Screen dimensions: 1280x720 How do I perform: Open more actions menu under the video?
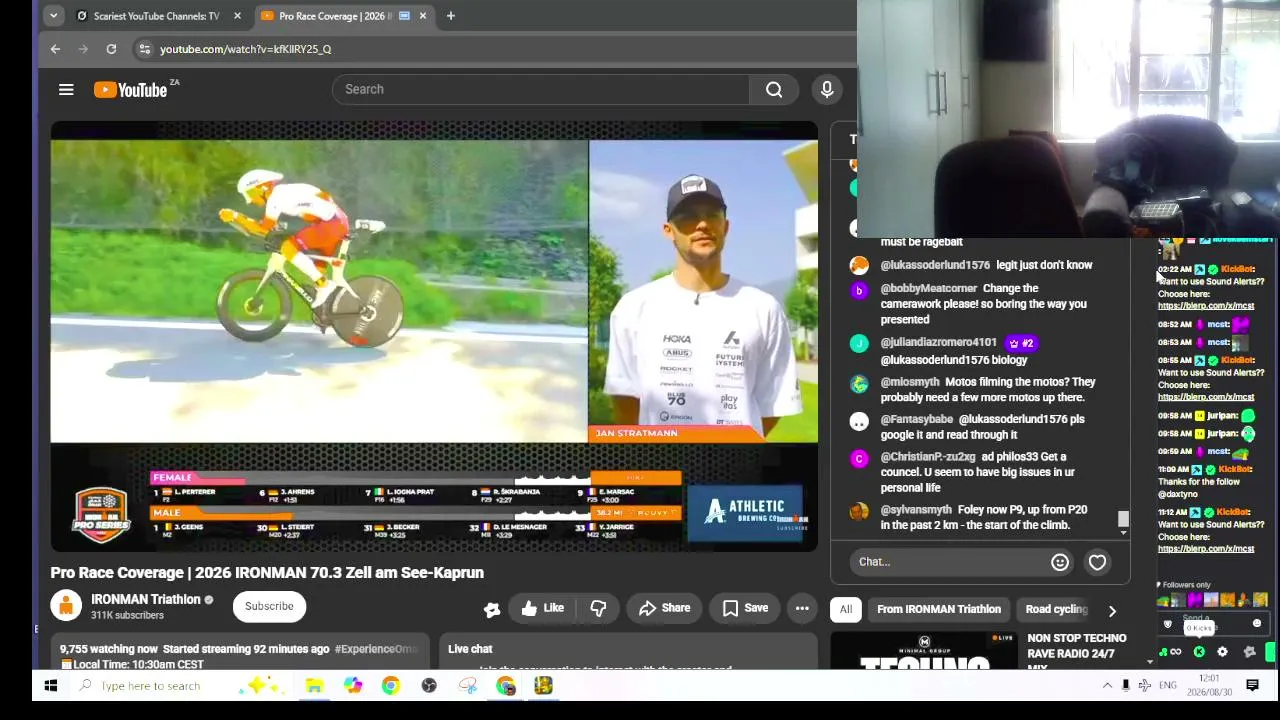click(802, 608)
